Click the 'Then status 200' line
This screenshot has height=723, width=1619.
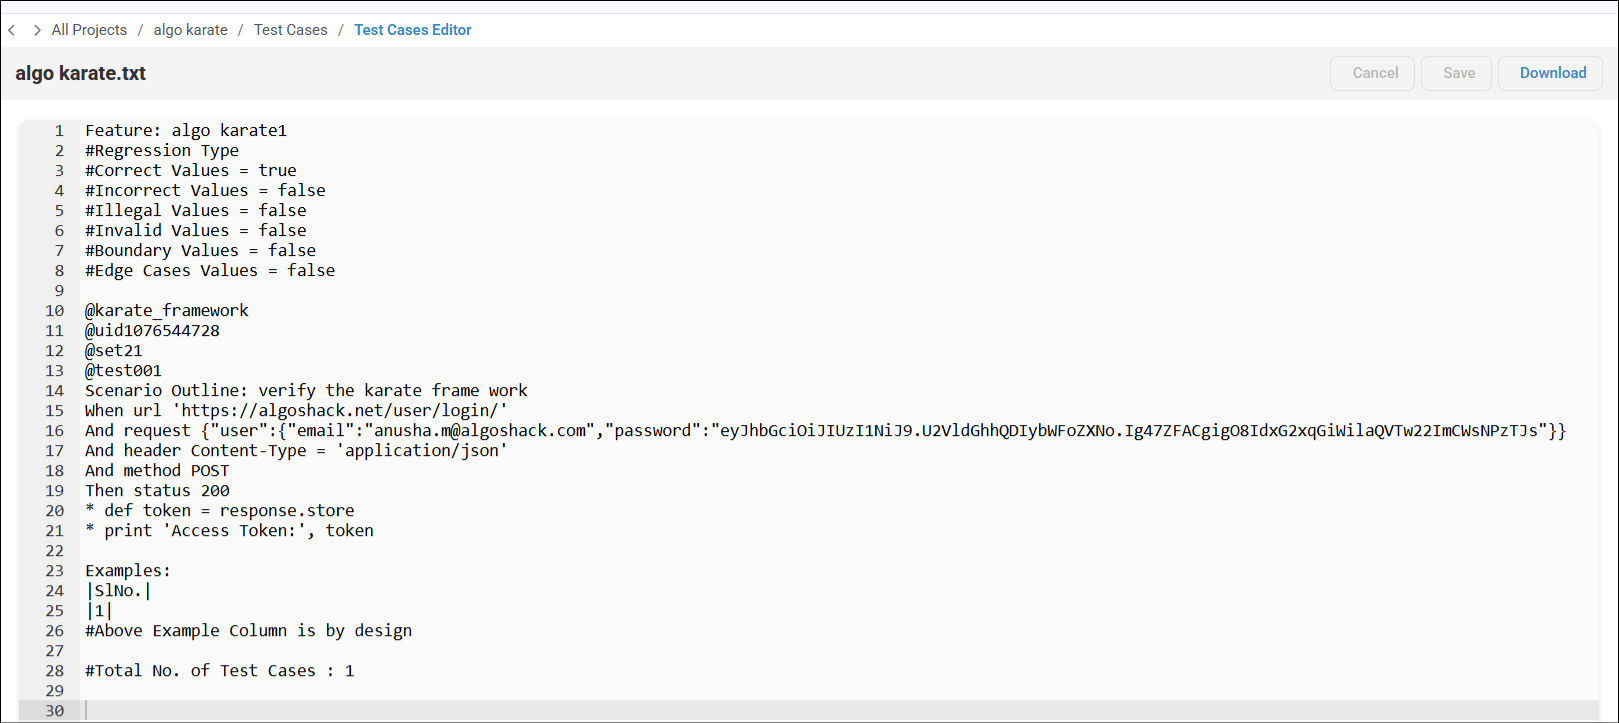(x=157, y=490)
